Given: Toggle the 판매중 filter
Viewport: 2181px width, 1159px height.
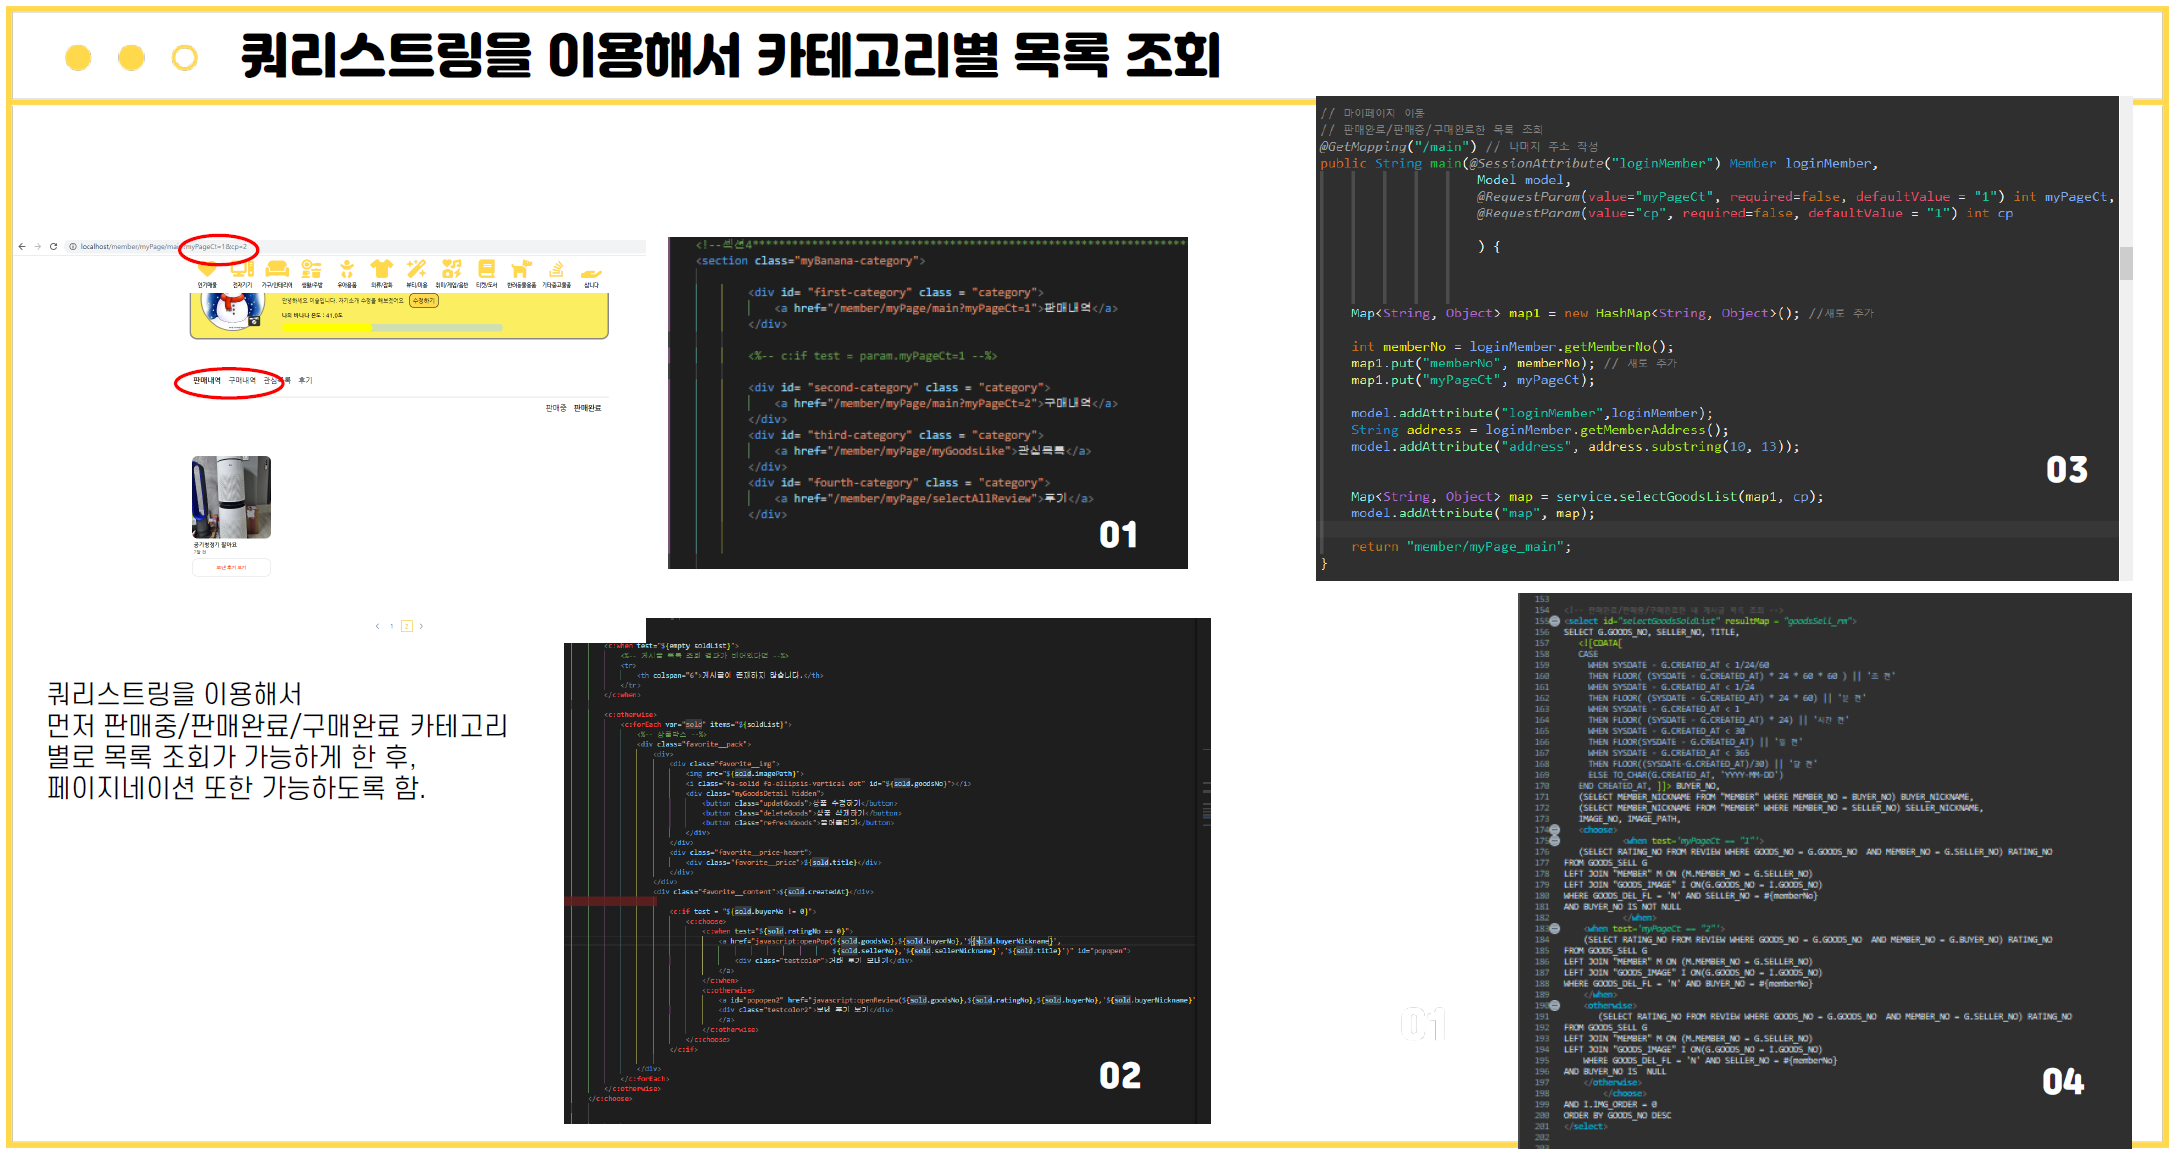Looking at the screenshot, I should pos(556,408).
